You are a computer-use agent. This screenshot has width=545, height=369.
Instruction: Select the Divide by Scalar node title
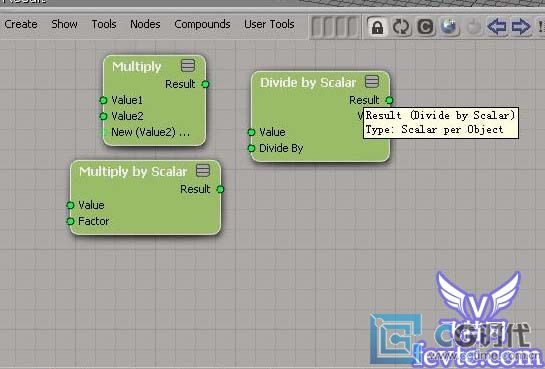click(308, 83)
